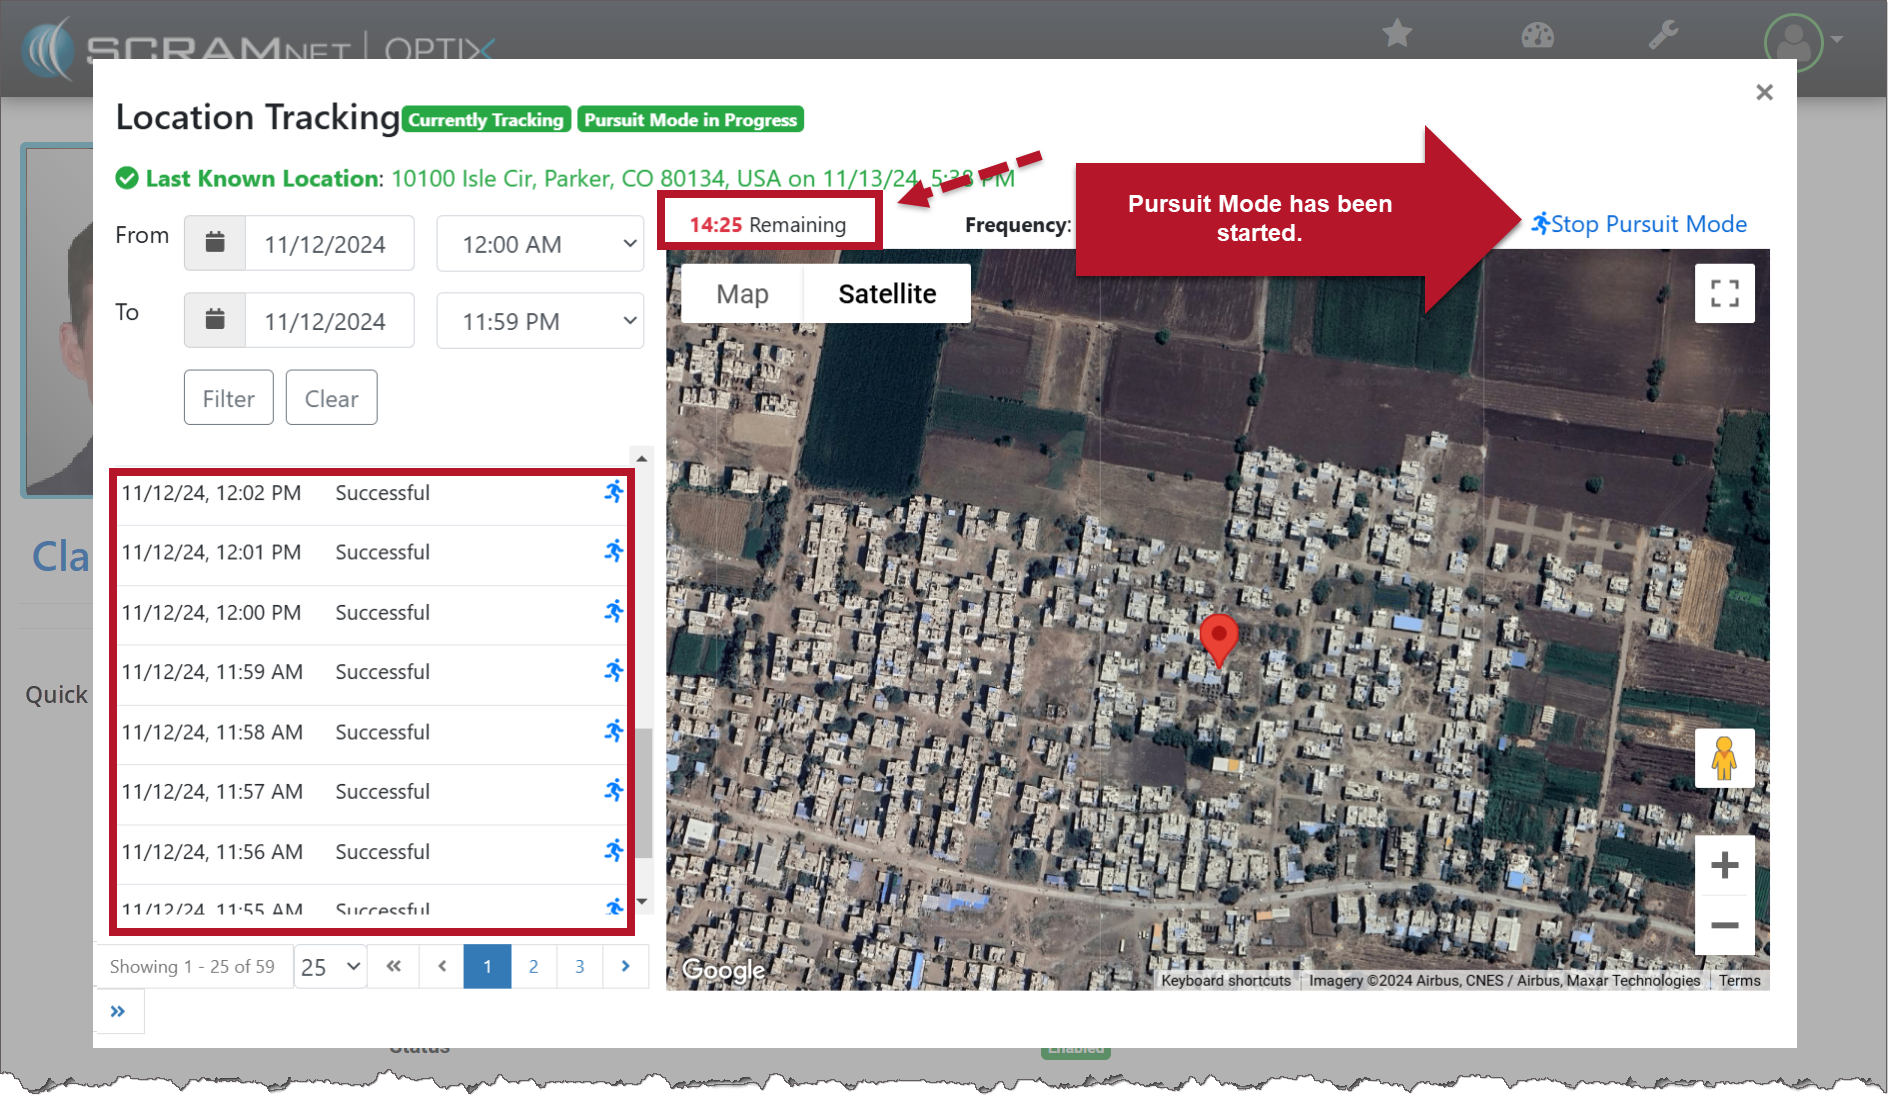Viewport: 1890px width, 1106px height.
Task: Select the Street View pegman icon
Action: [x=1723, y=758]
